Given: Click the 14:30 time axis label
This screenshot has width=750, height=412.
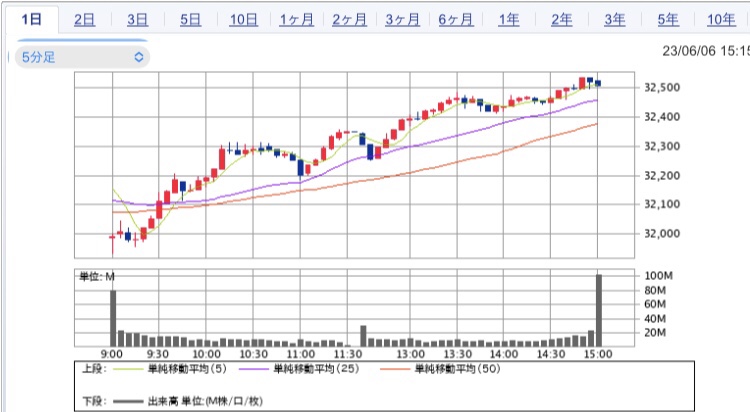Looking at the screenshot, I should point(551,354).
